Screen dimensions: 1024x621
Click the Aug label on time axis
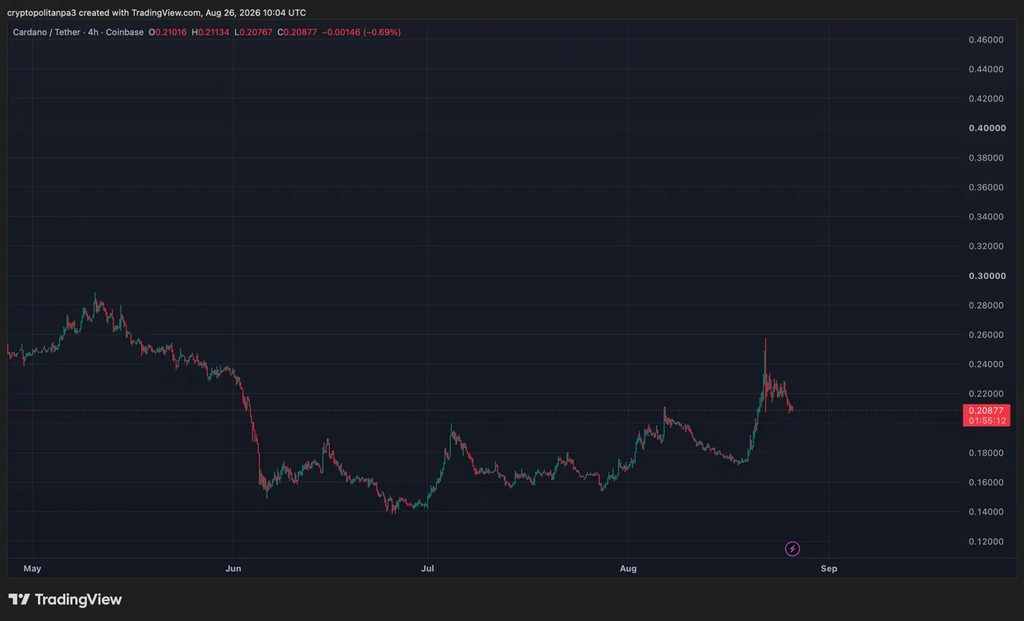pos(628,569)
